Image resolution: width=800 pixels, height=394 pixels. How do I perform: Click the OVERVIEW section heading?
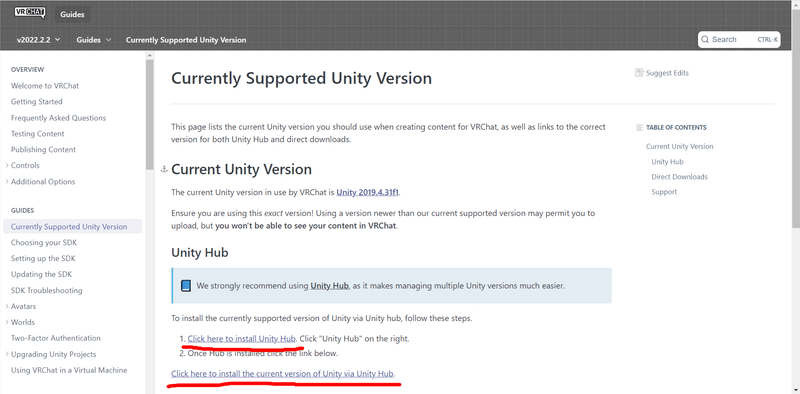28,69
